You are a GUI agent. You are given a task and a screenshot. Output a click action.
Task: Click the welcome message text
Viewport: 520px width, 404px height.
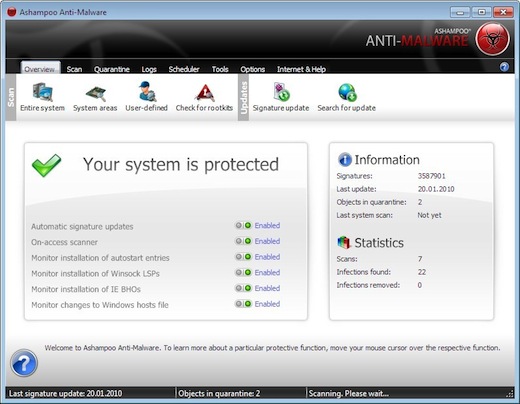[272, 348]
